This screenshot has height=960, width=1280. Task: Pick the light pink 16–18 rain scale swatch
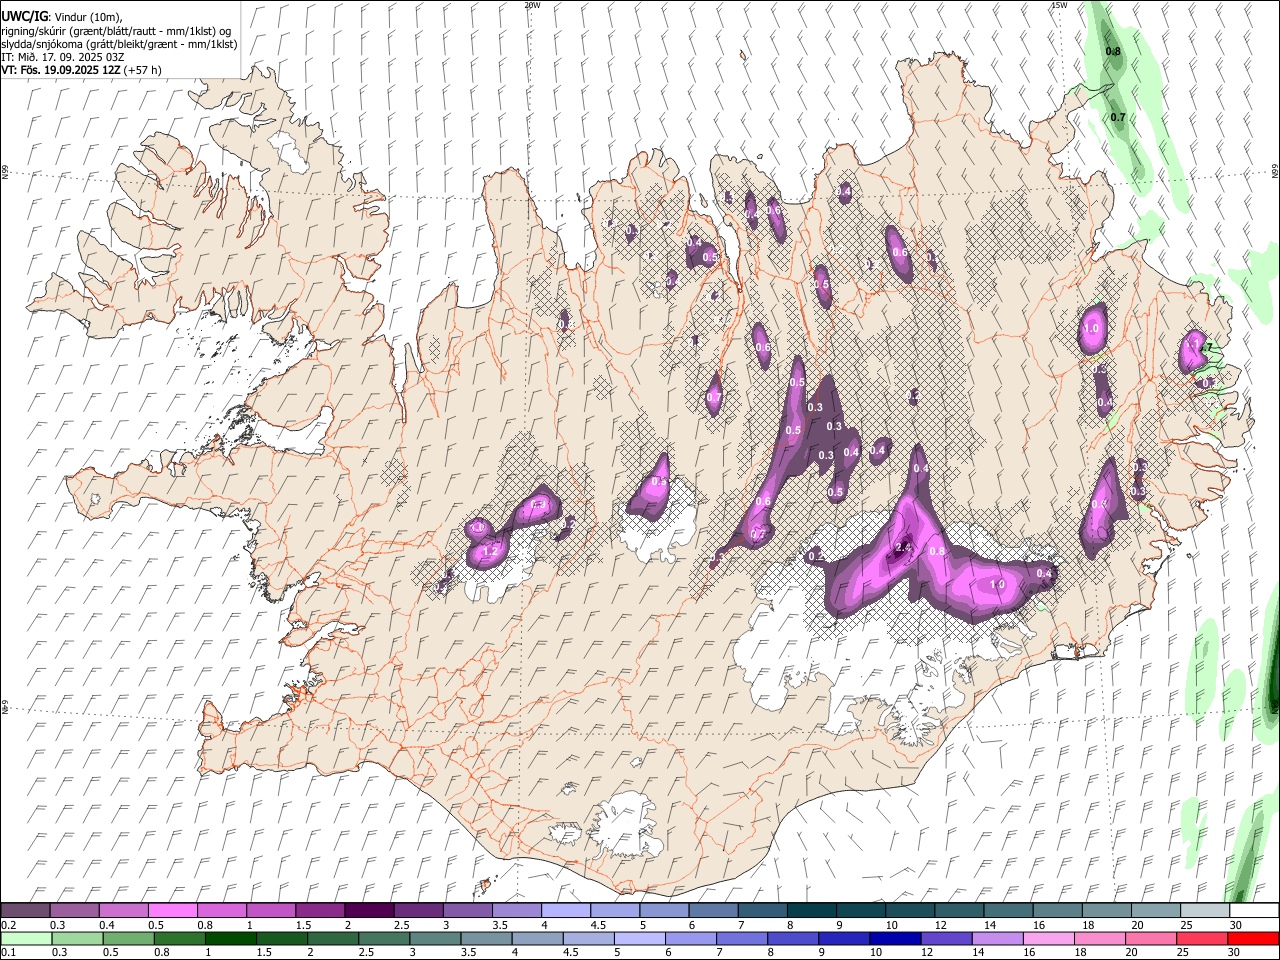click(x=1049, y=938)
